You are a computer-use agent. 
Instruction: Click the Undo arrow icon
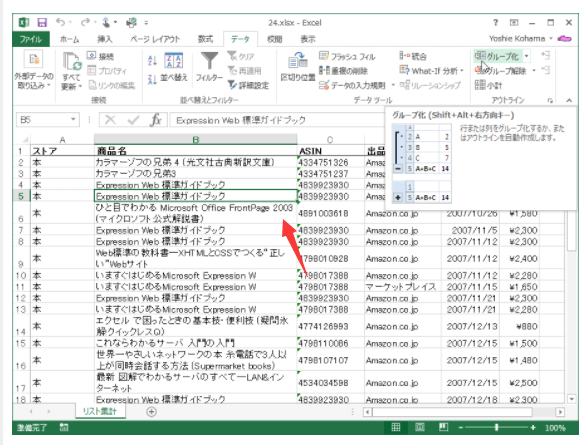tap(61, 22)
